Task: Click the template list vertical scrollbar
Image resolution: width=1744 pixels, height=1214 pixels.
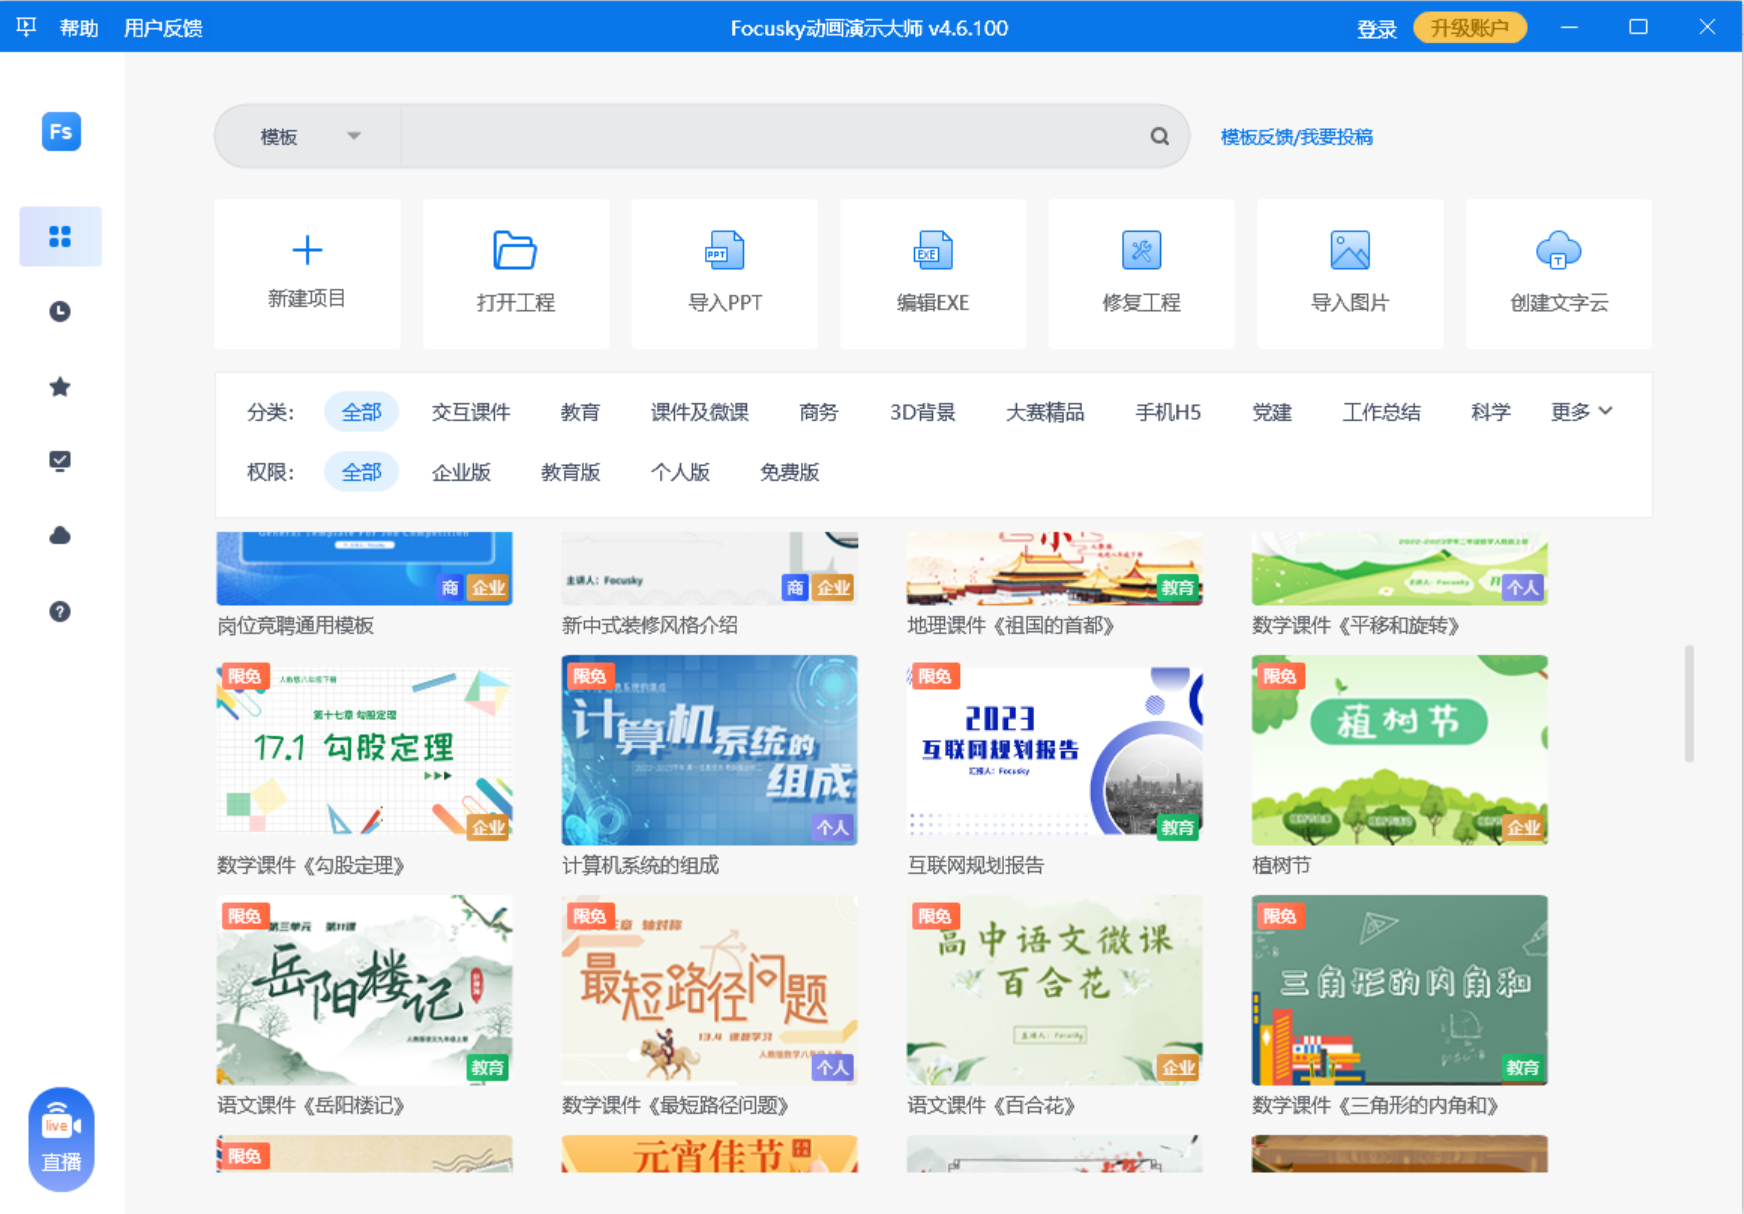Action: click(x=1689, y=703)
